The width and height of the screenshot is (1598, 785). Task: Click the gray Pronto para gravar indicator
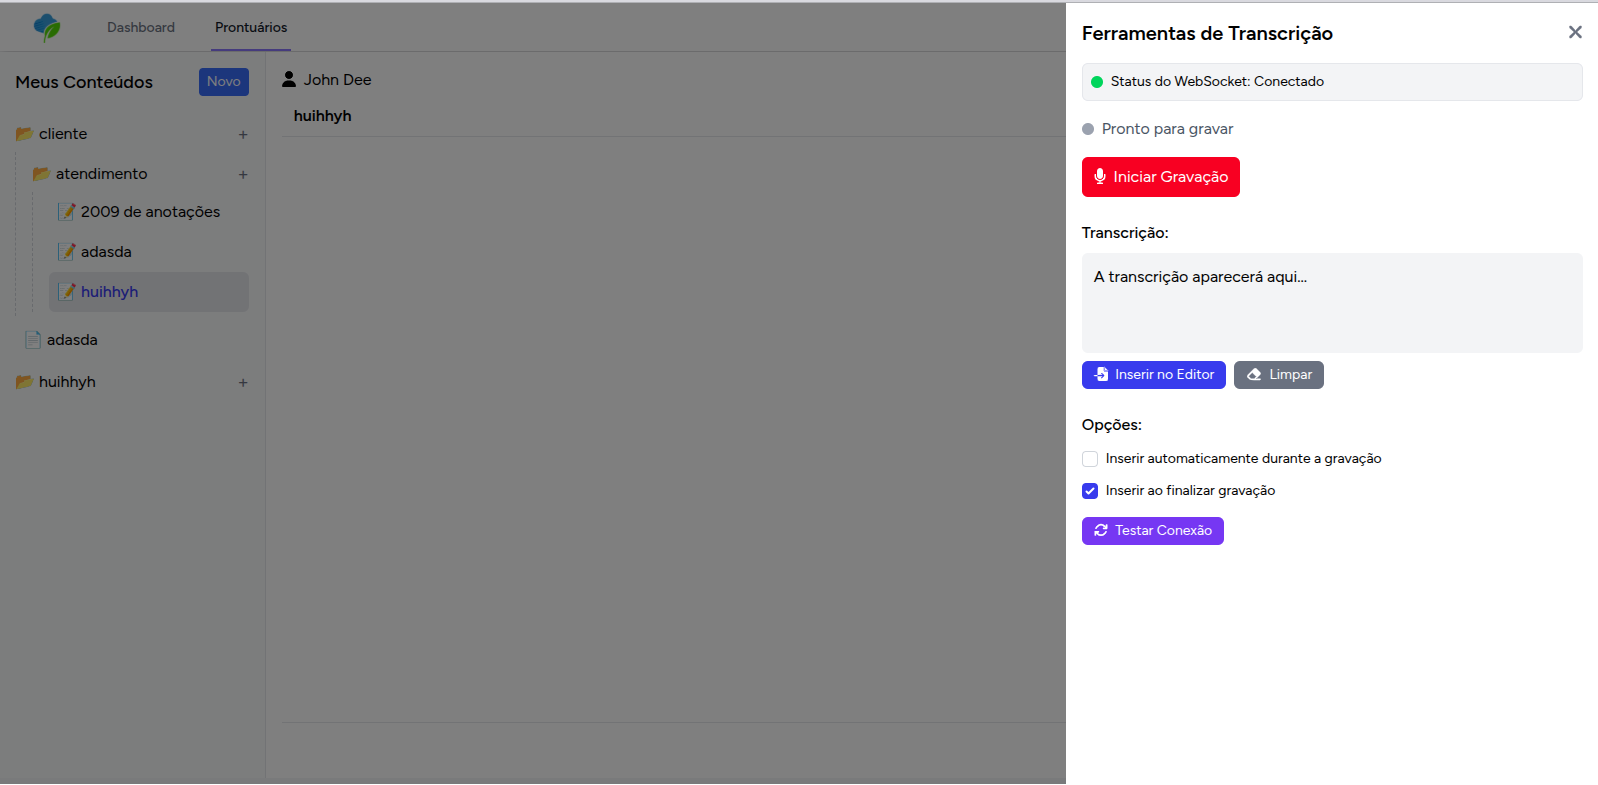(1088, 129)
